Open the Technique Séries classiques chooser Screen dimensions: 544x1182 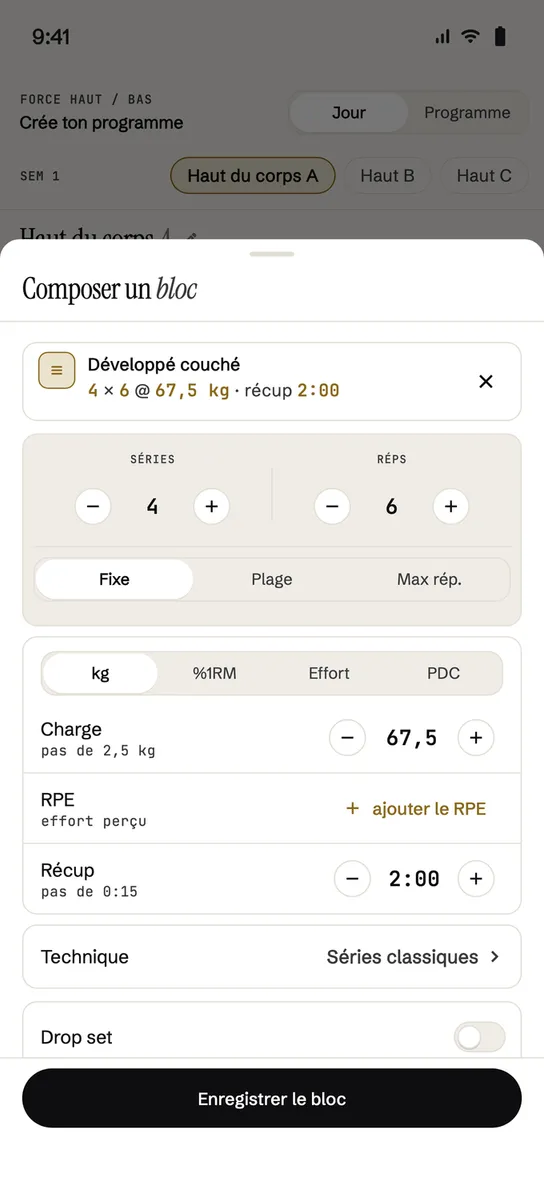point(272,957)
